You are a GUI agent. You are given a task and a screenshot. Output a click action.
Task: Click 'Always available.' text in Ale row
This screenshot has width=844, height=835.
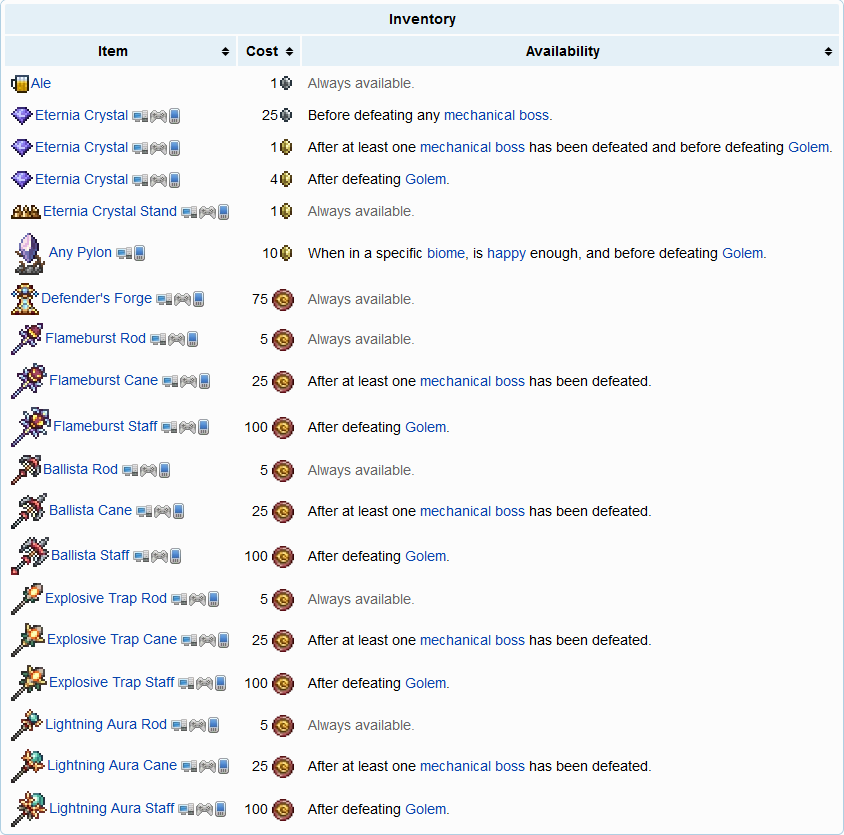tap(361, 83)
